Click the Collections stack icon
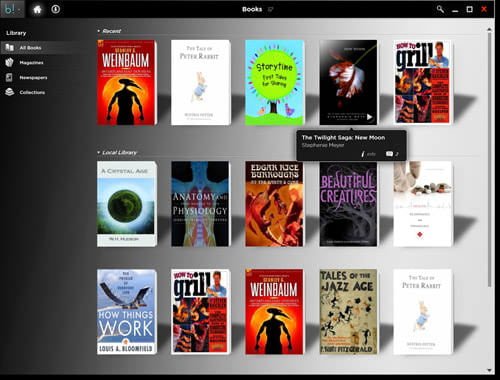The image size is (500, 380). (x=10, y=92)
